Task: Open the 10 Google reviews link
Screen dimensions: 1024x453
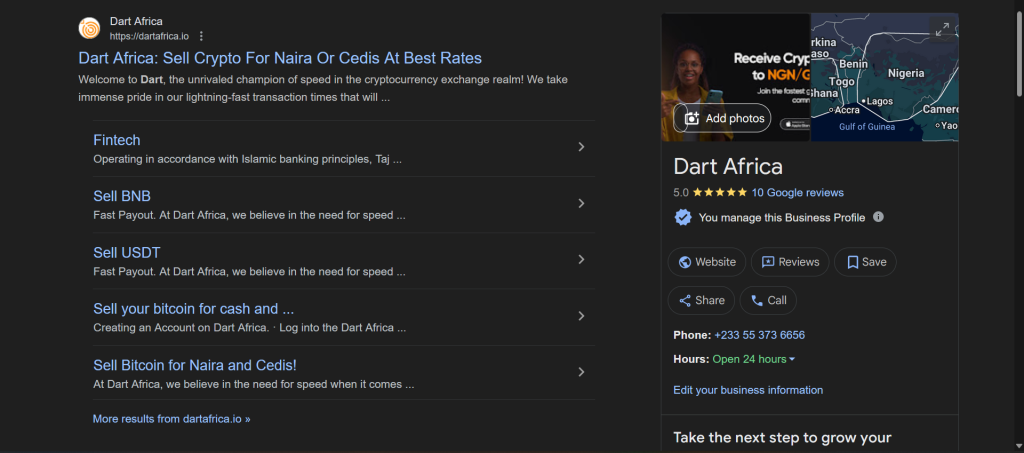Action: (797, 192)
